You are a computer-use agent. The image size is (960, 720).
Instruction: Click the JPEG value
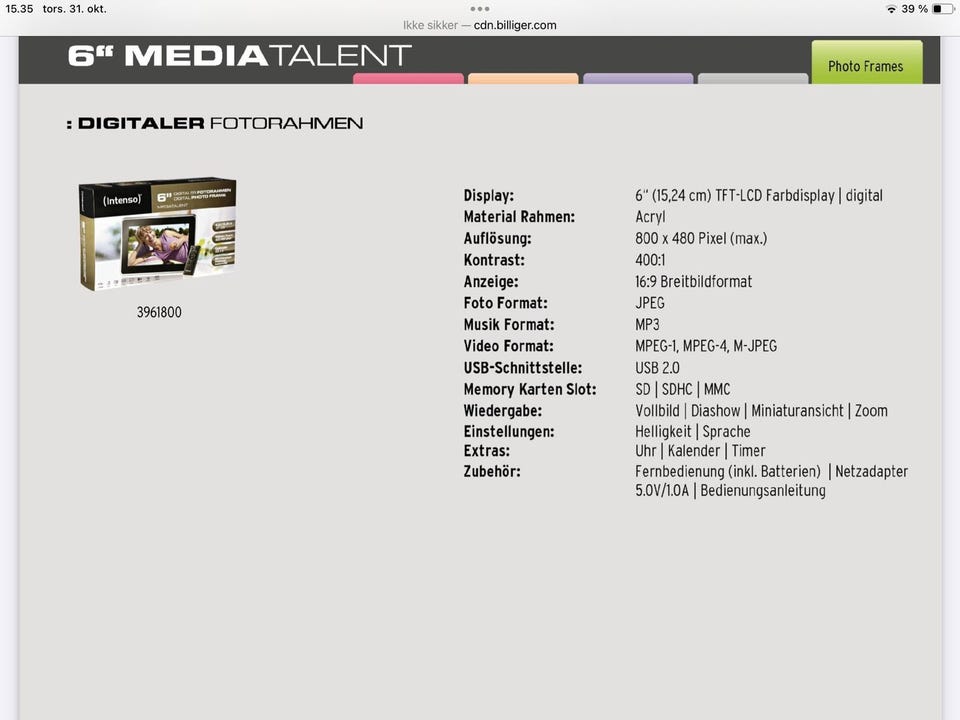(650, 303)
